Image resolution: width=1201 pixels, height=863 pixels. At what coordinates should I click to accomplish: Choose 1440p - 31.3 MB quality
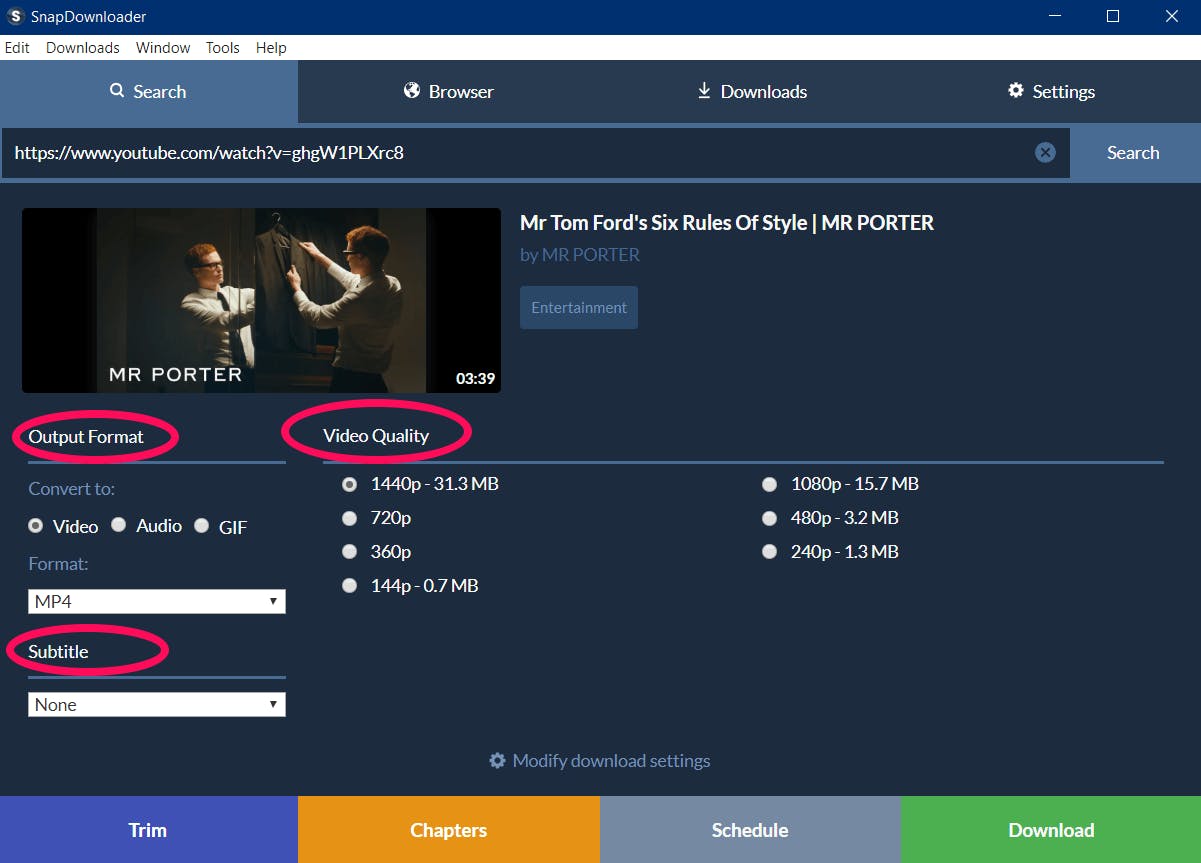point(349,484)
